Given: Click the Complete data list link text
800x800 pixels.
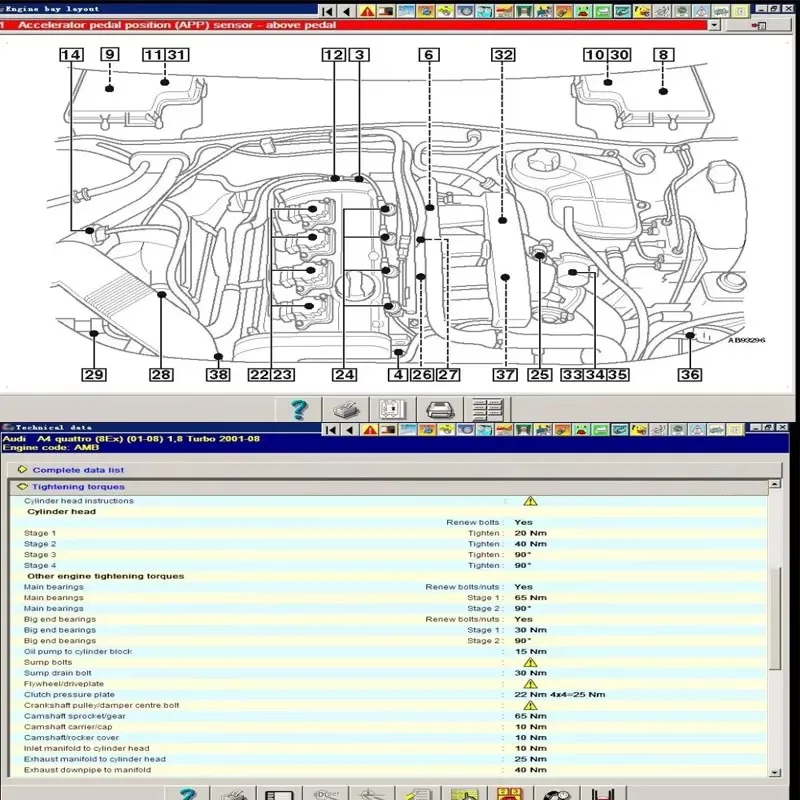Looking at the screenshot, I should pos(78,469).
